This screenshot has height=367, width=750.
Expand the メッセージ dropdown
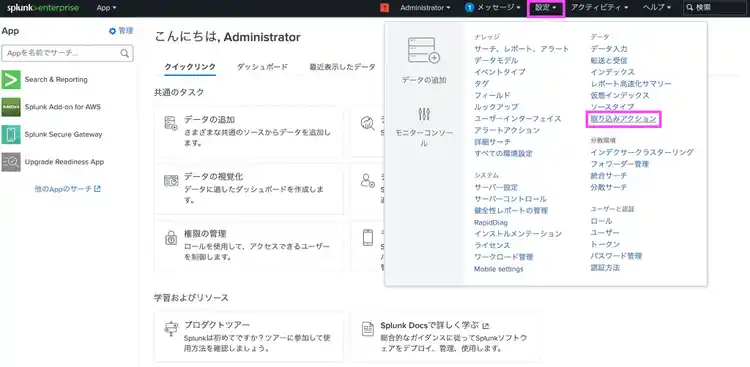point(499,8)
